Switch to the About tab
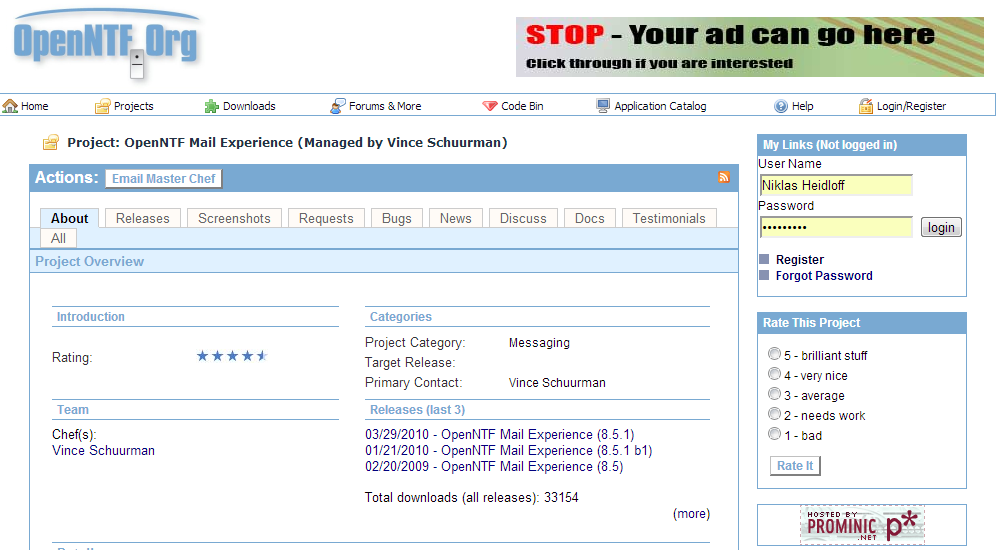Viewport: 1002px width, 550px height. click(x=70, y=218)
